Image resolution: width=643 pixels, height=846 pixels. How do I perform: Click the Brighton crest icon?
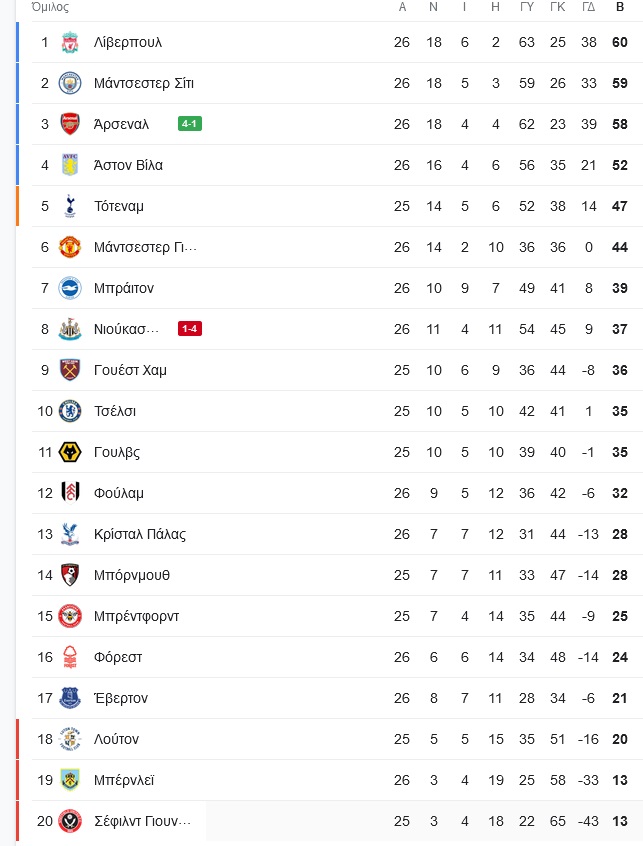(69, 288)
